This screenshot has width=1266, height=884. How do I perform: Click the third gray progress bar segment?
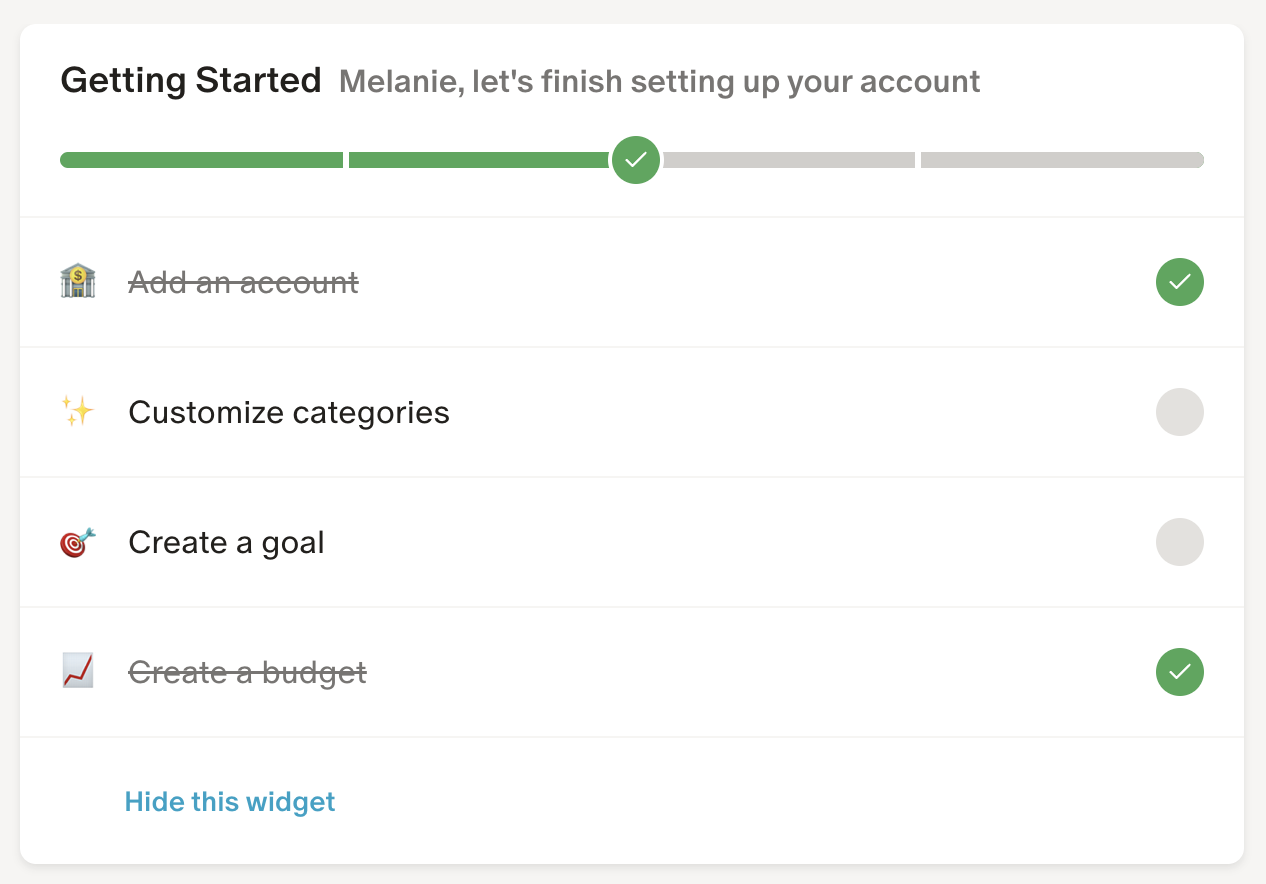[789, 160]
